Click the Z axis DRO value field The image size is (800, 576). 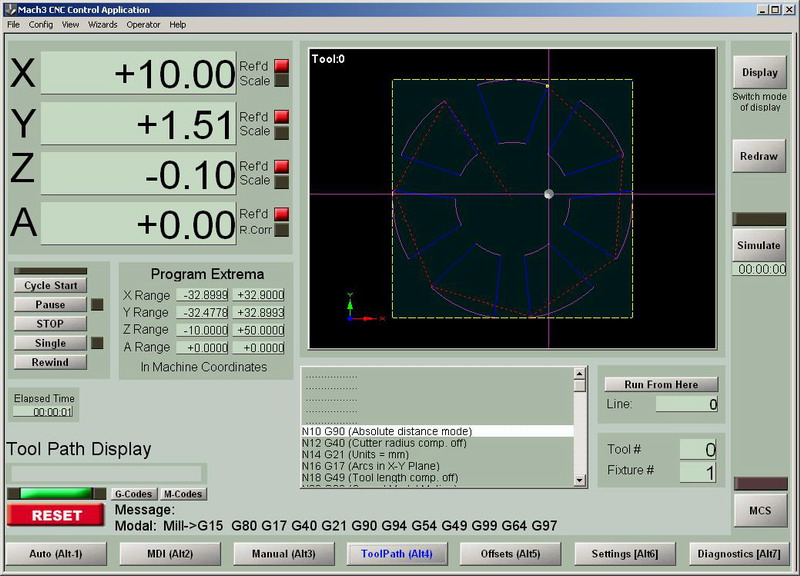tap(138, 173)
